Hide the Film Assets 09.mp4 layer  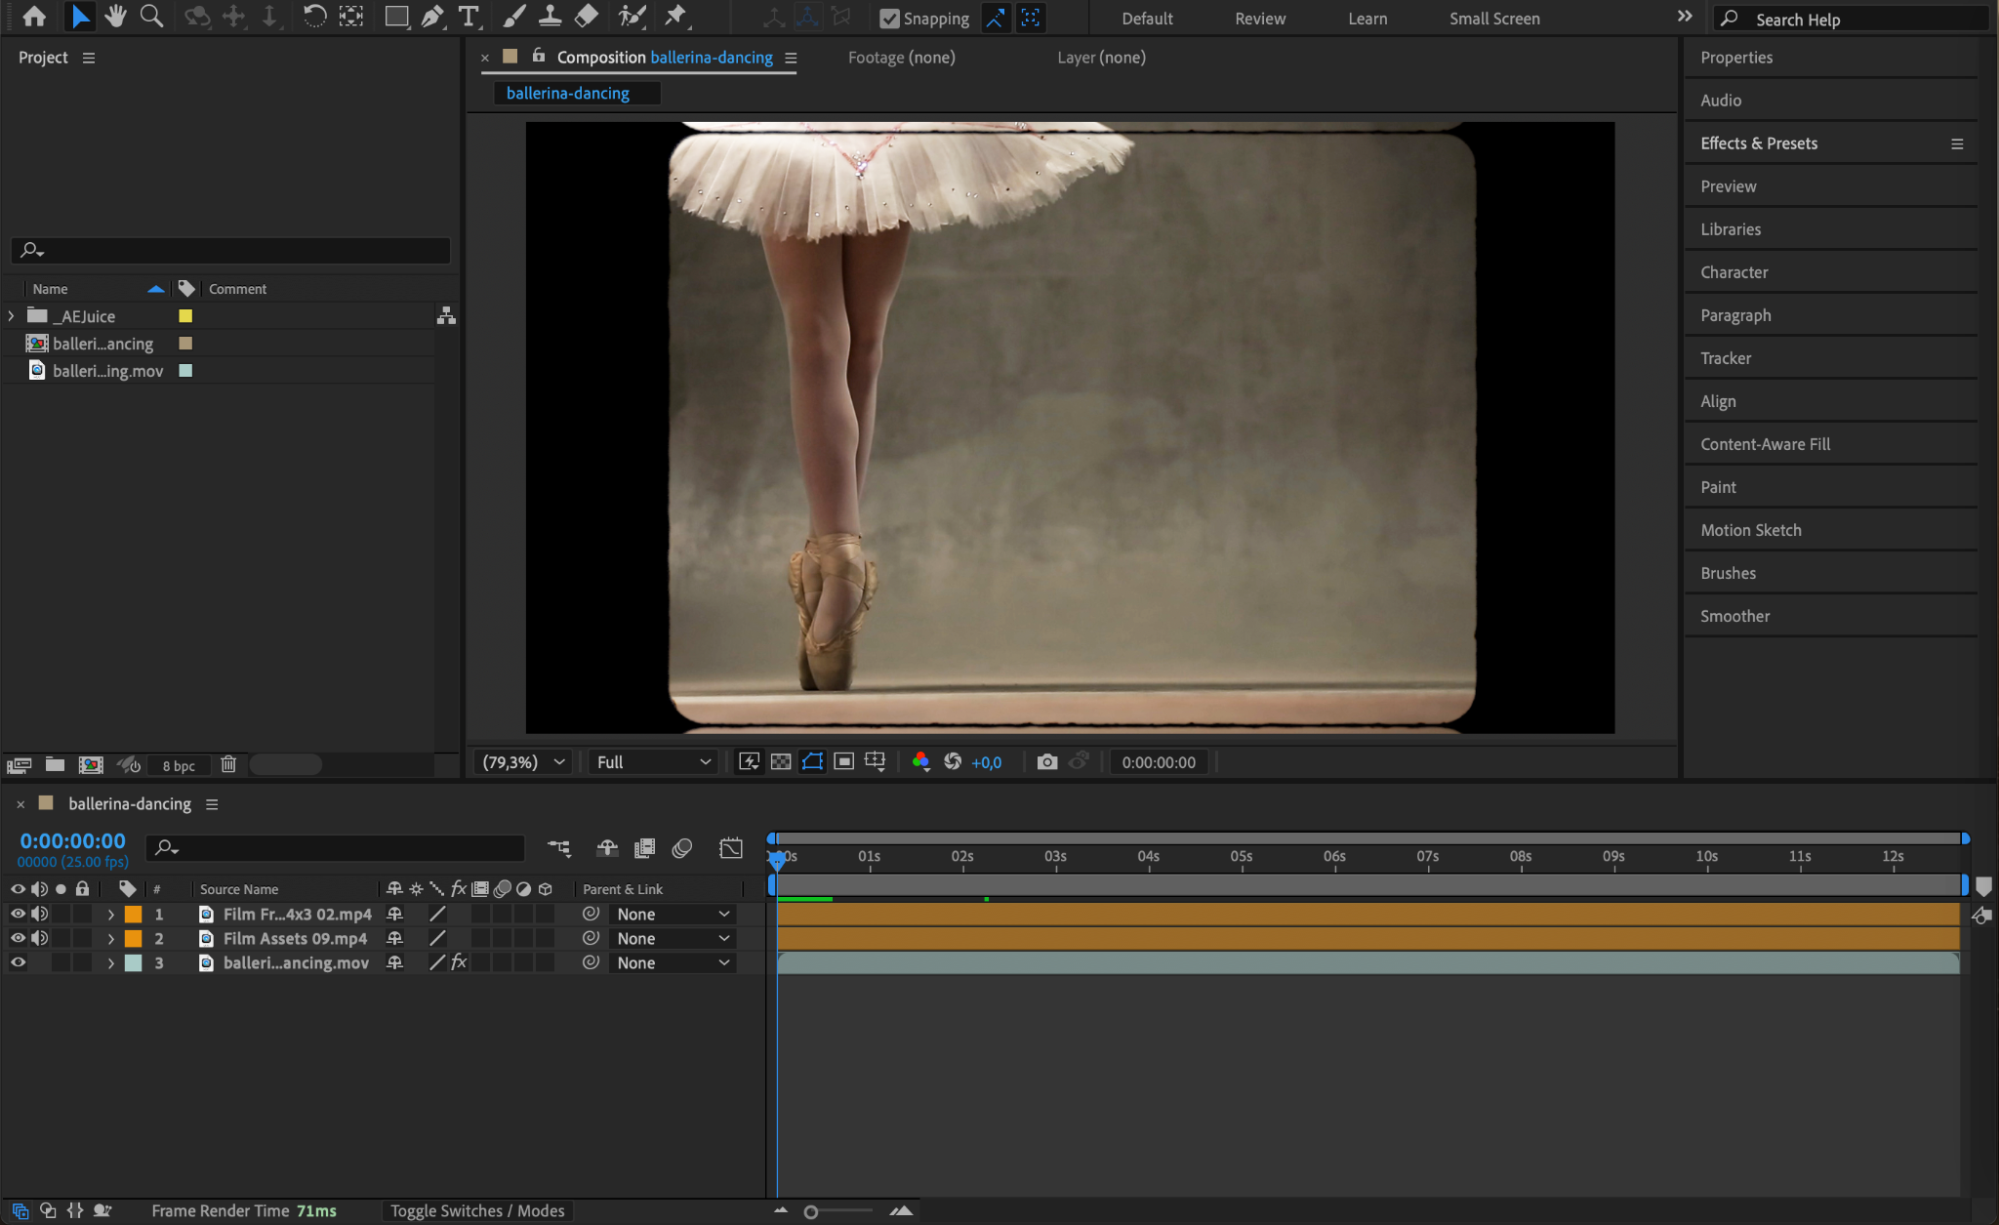coord(18,938)
